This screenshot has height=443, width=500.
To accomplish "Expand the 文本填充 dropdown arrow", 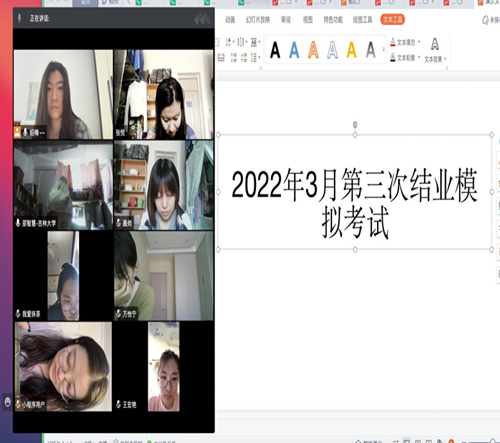I will [419, 42].
